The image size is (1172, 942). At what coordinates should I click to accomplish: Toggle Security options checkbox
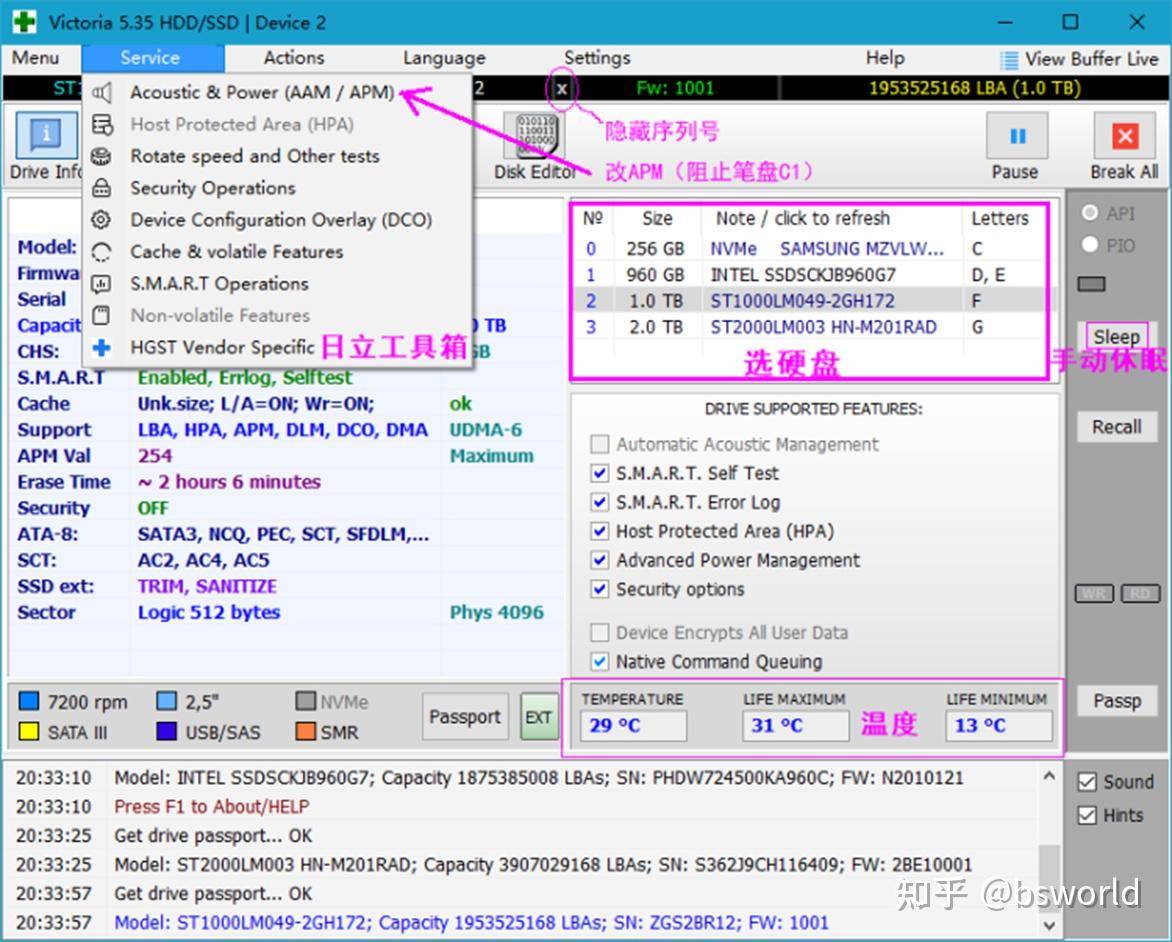tap(599, 589)
